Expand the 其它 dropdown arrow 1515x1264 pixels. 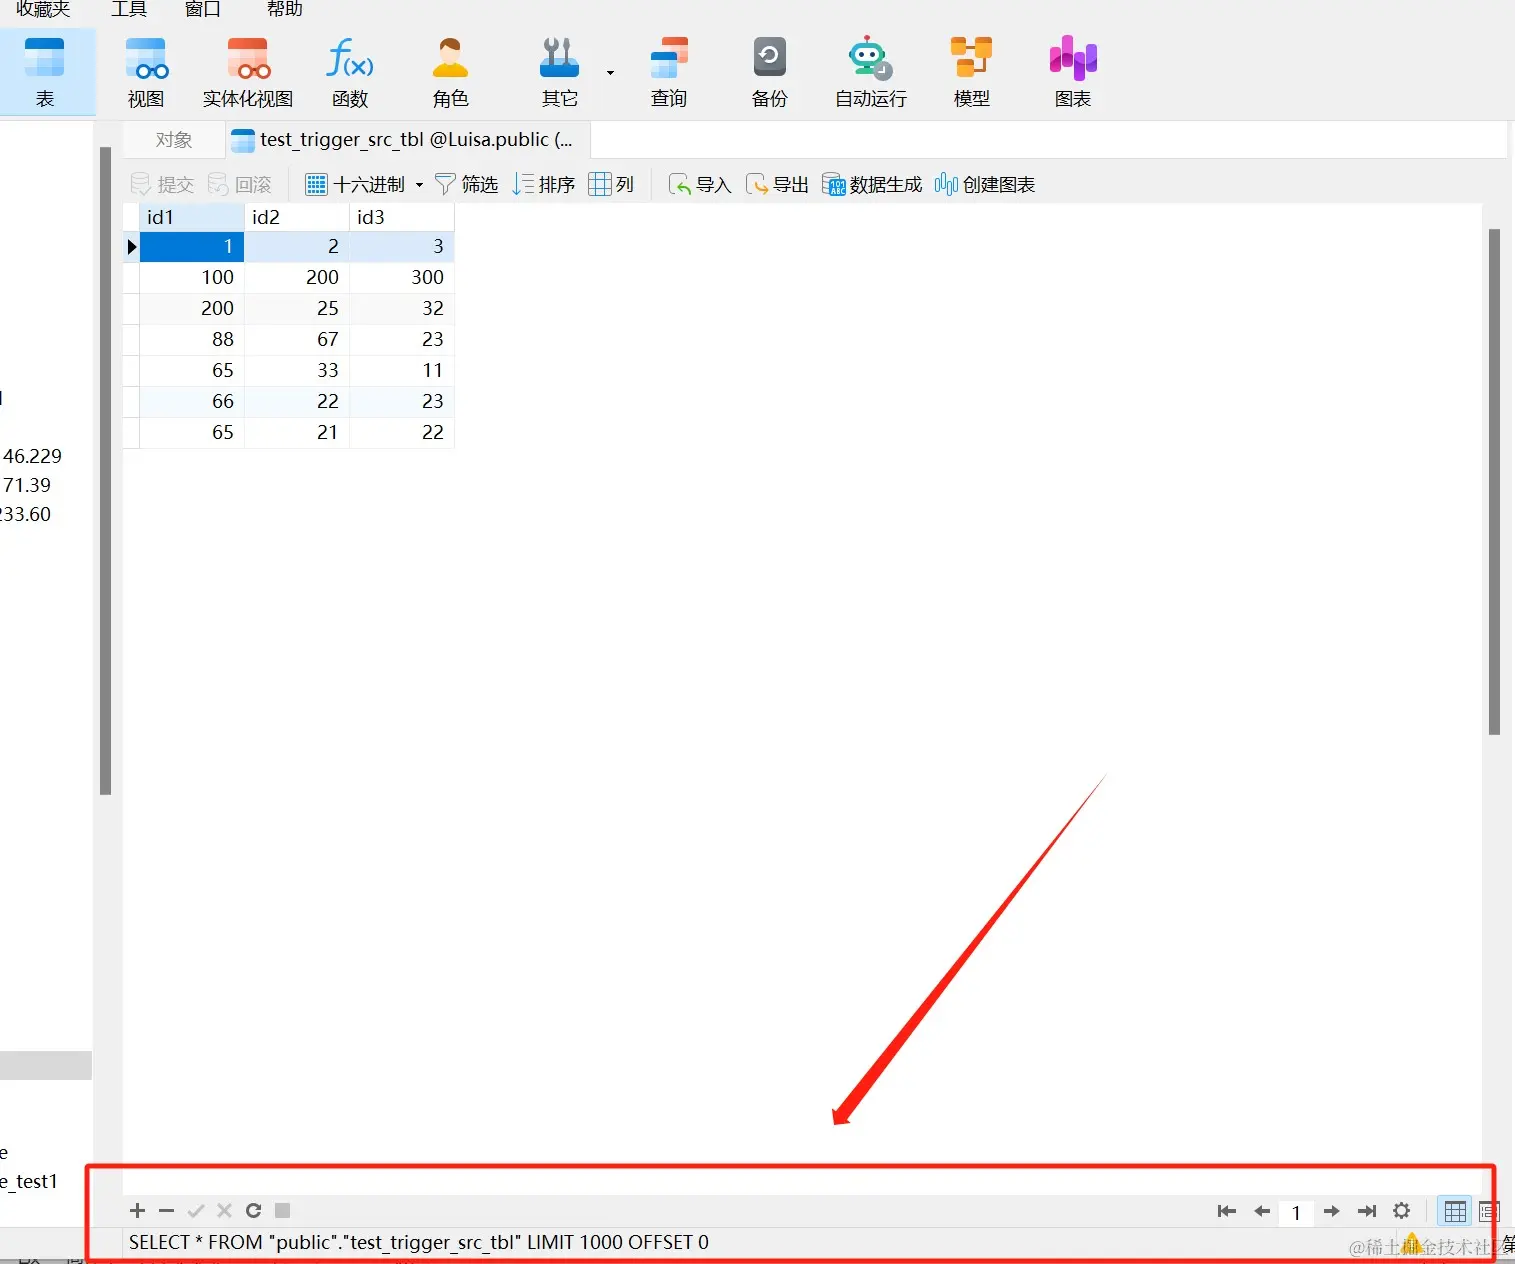[610, 73]
